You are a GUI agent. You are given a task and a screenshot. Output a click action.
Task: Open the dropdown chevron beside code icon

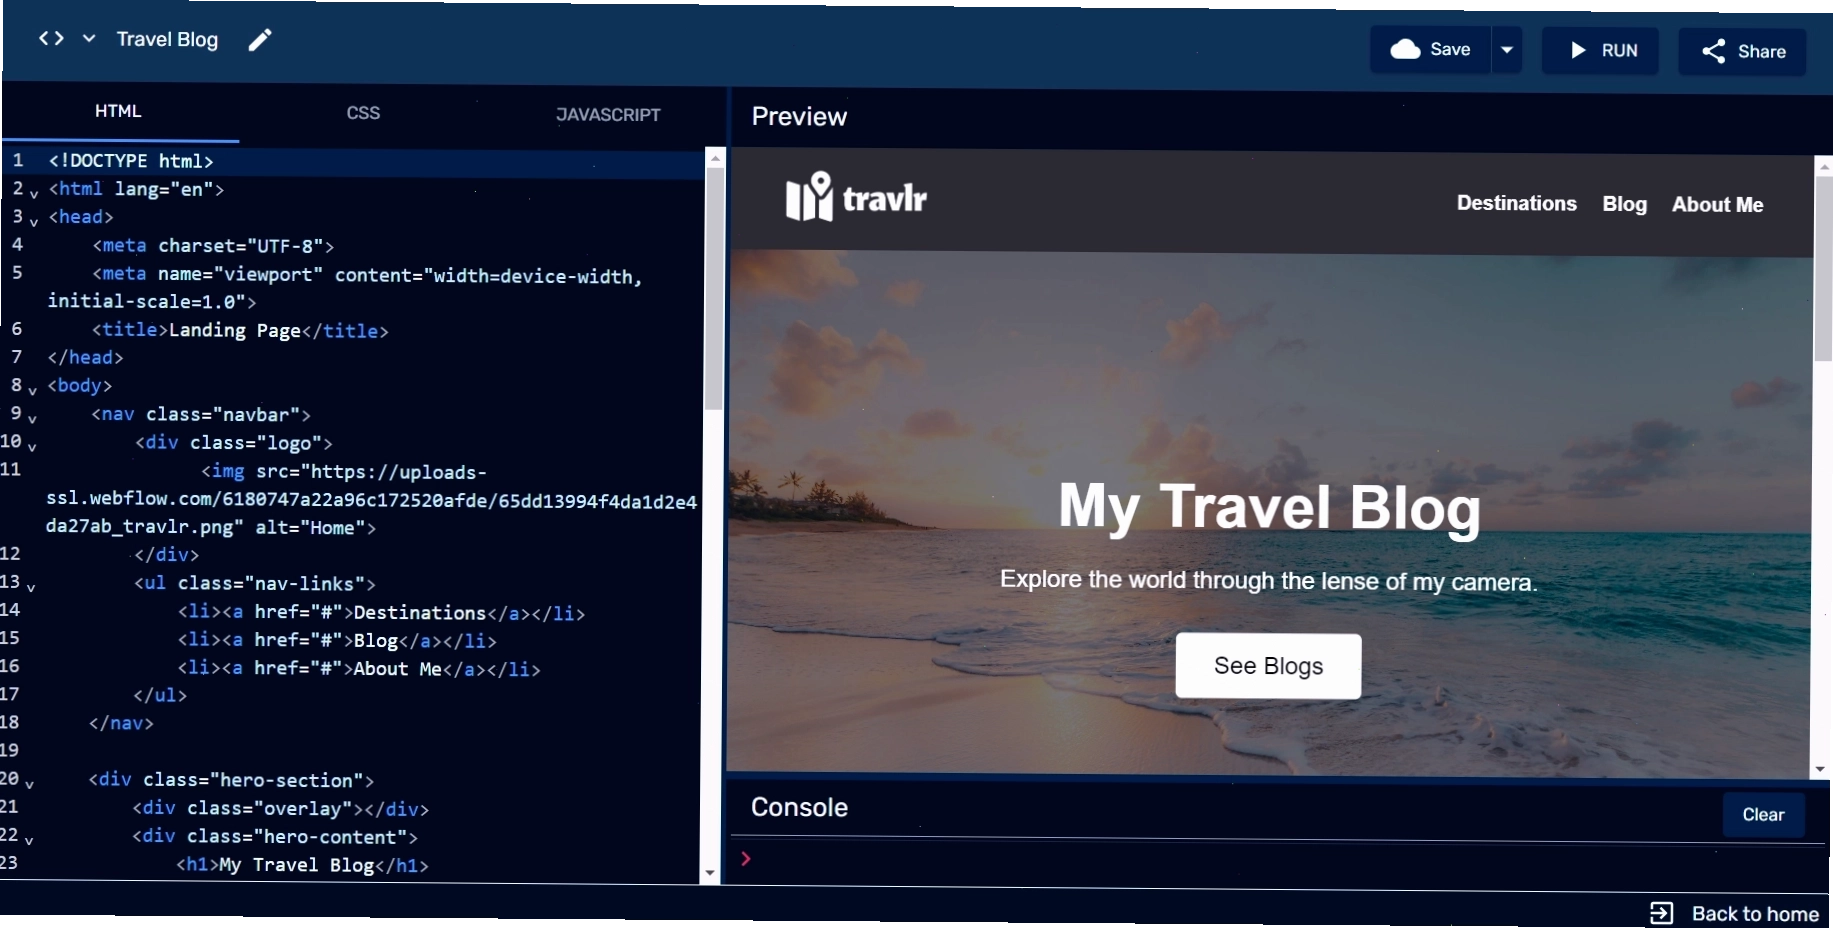pyautogui.click(x=89, y=38)
